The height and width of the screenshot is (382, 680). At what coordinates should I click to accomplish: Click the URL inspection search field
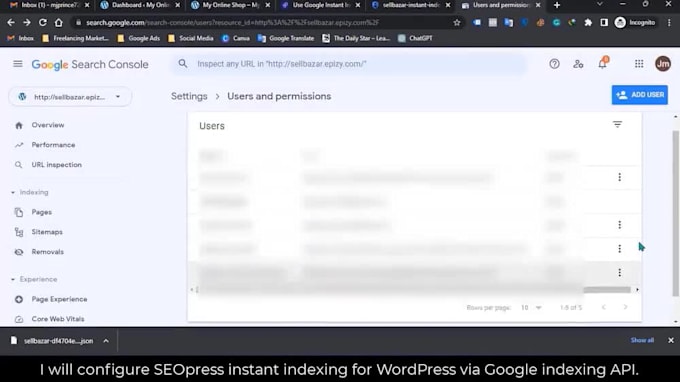click(349, 64)
